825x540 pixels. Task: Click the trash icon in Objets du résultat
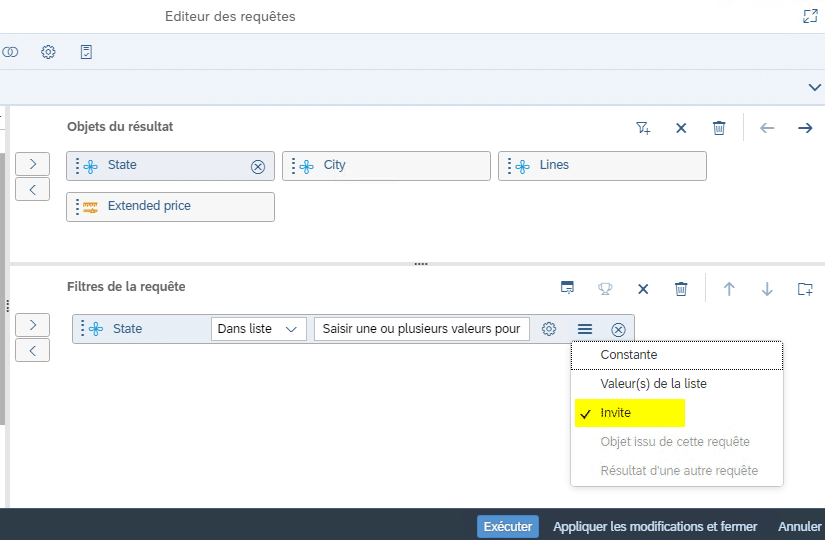719,128
